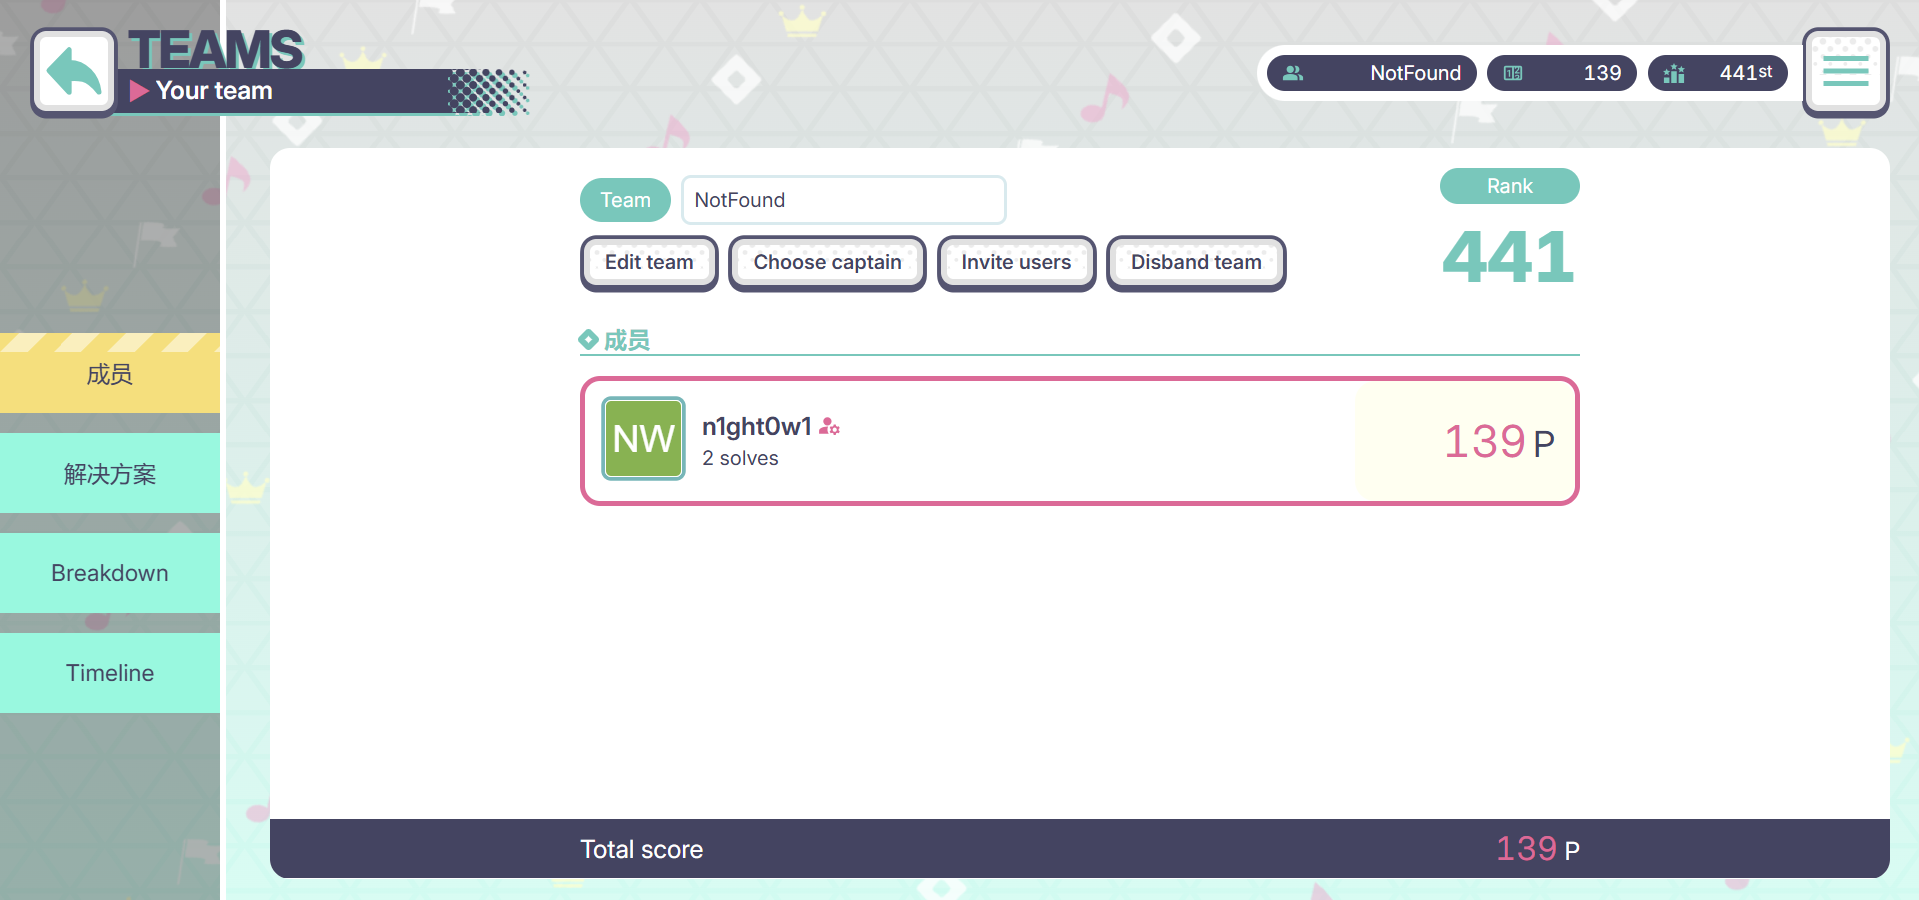Click the ranking podium icon beside 441st
Viewport: 1919px width, 900px height.
[1674, 73]
